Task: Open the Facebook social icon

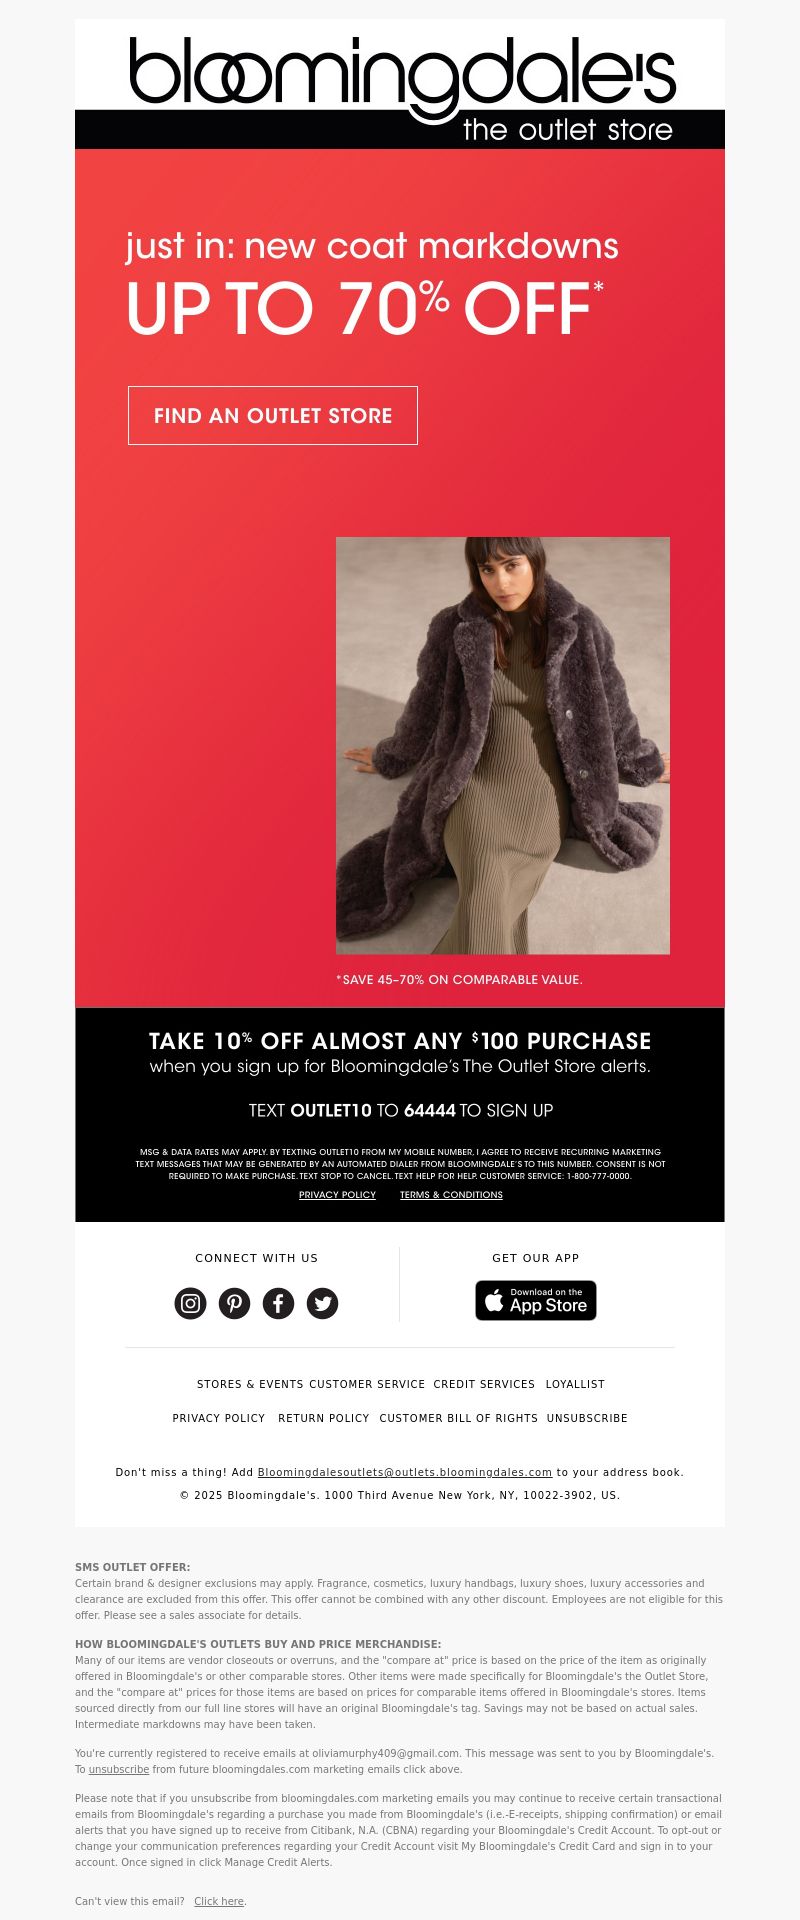Action: [x=278, y=1303]
